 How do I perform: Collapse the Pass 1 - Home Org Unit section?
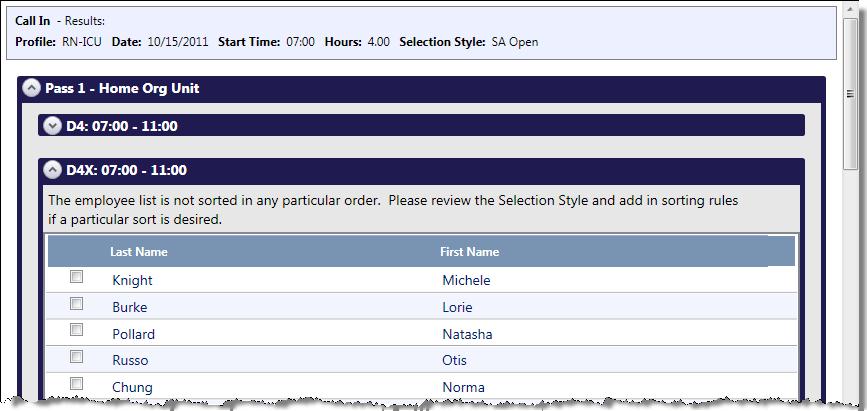click(x=32, y=88)
